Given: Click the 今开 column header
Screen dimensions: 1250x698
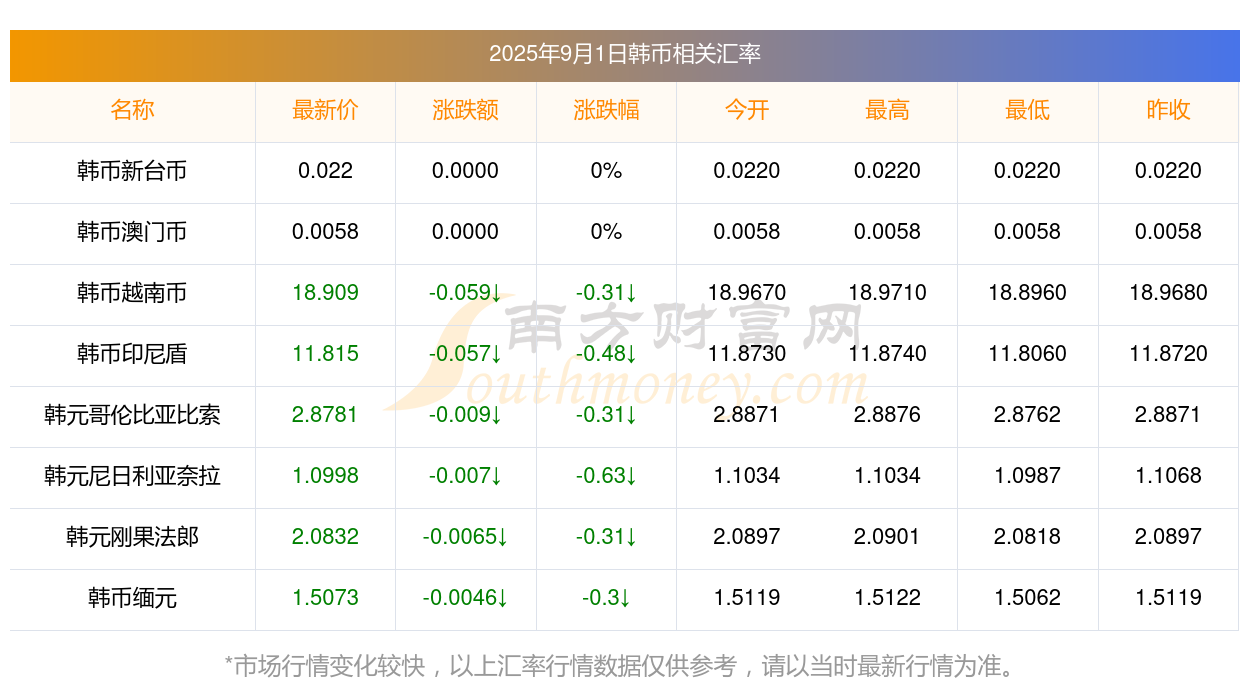Looking at the screenshot, I should pyautogui.click(x=747, y=110).
